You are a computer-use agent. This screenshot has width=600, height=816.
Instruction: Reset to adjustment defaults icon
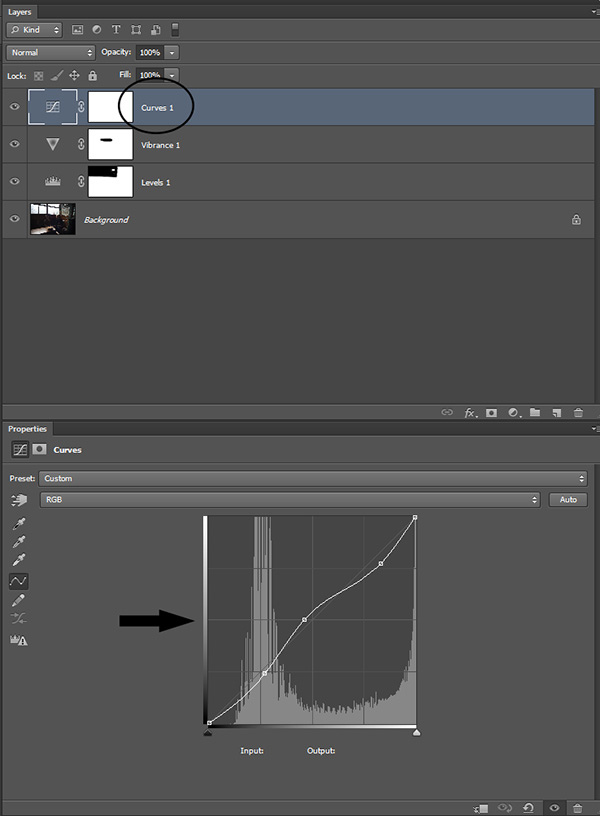click(529, 808)
